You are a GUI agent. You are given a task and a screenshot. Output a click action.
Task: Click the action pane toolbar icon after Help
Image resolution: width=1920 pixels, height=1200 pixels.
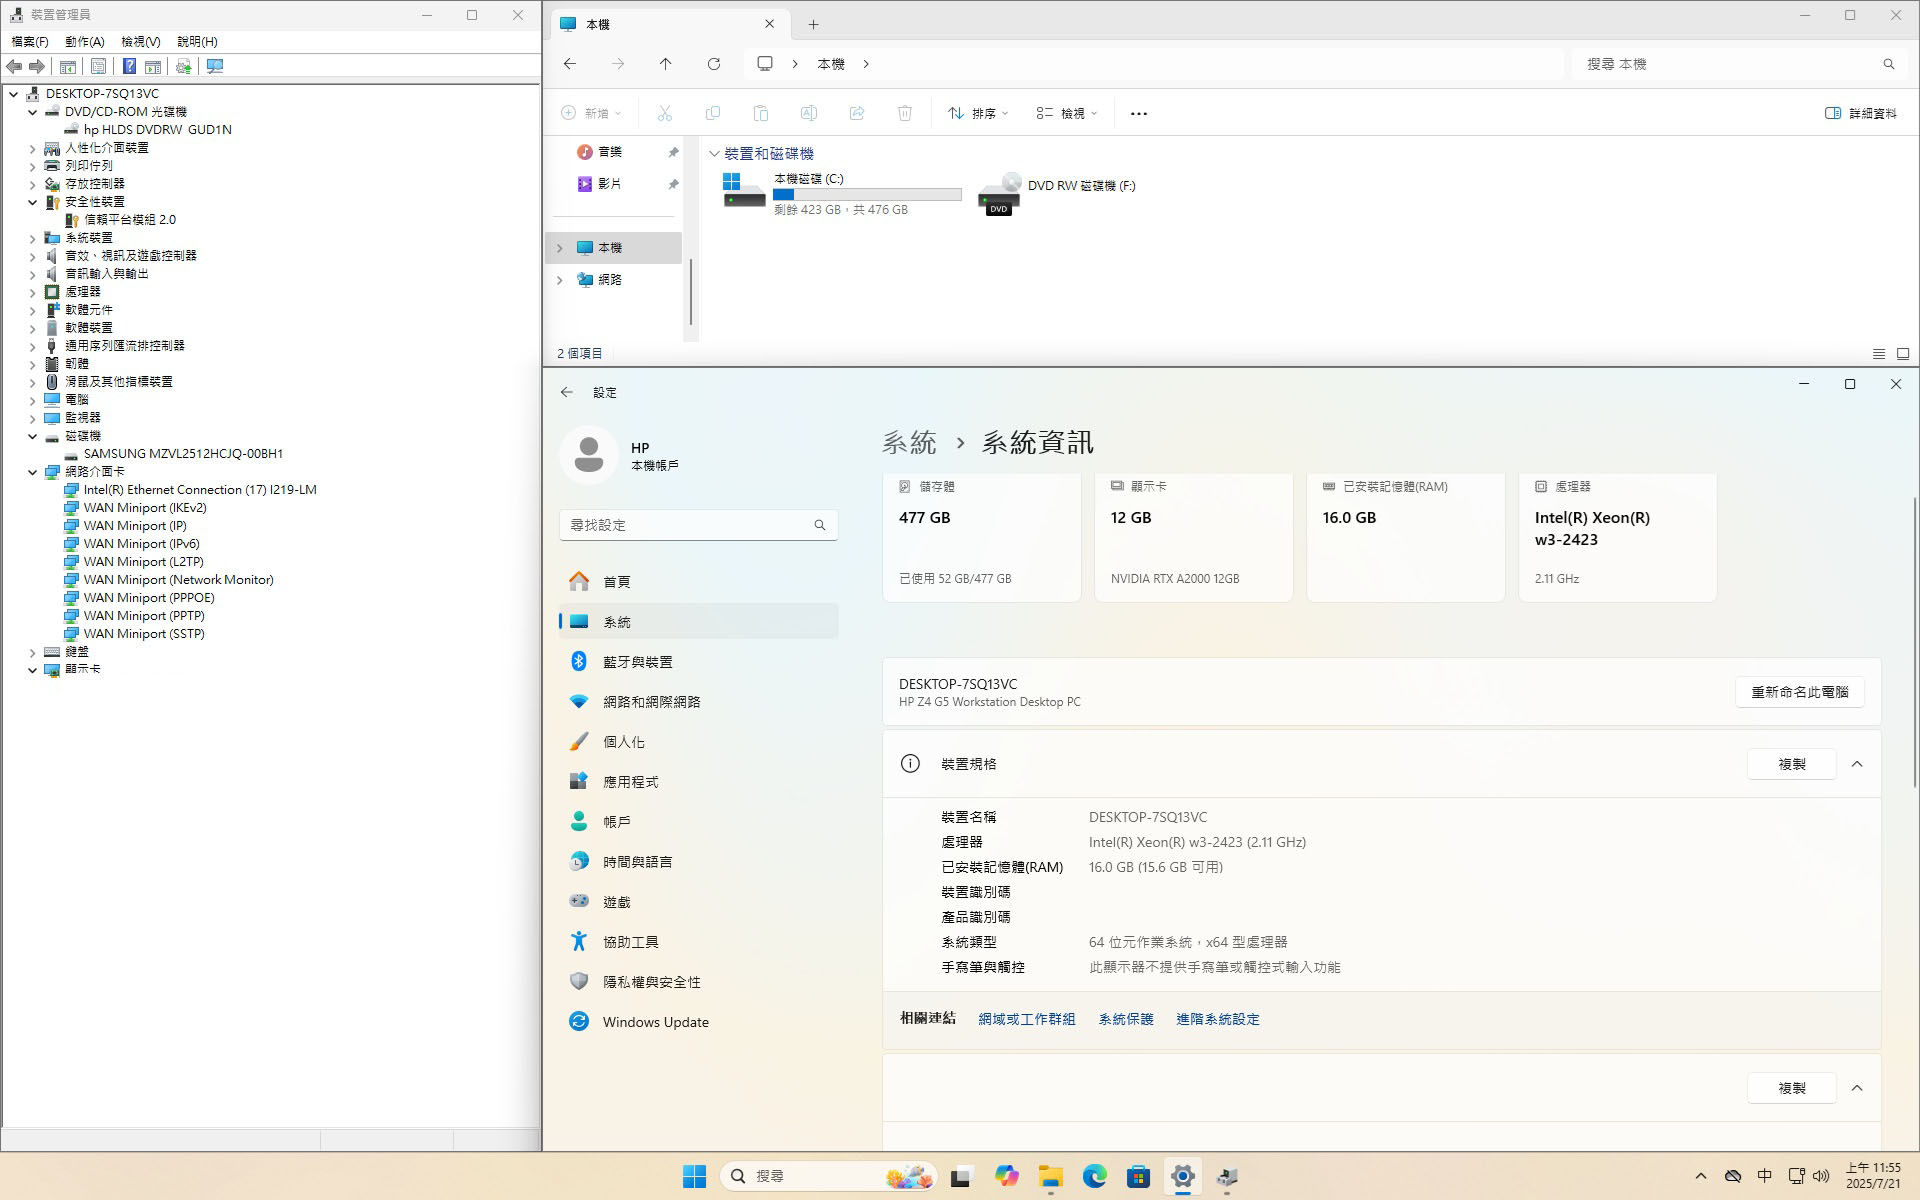(x=153, y=66)
